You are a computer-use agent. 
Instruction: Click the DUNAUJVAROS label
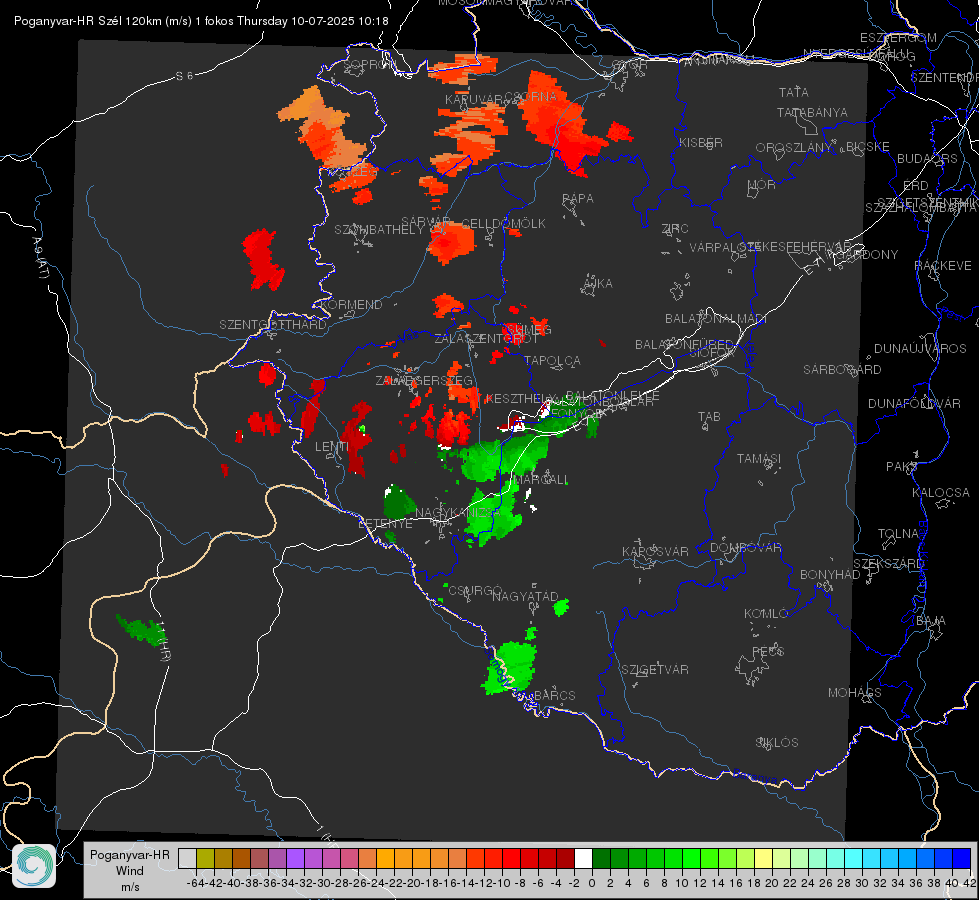(920, 349)
